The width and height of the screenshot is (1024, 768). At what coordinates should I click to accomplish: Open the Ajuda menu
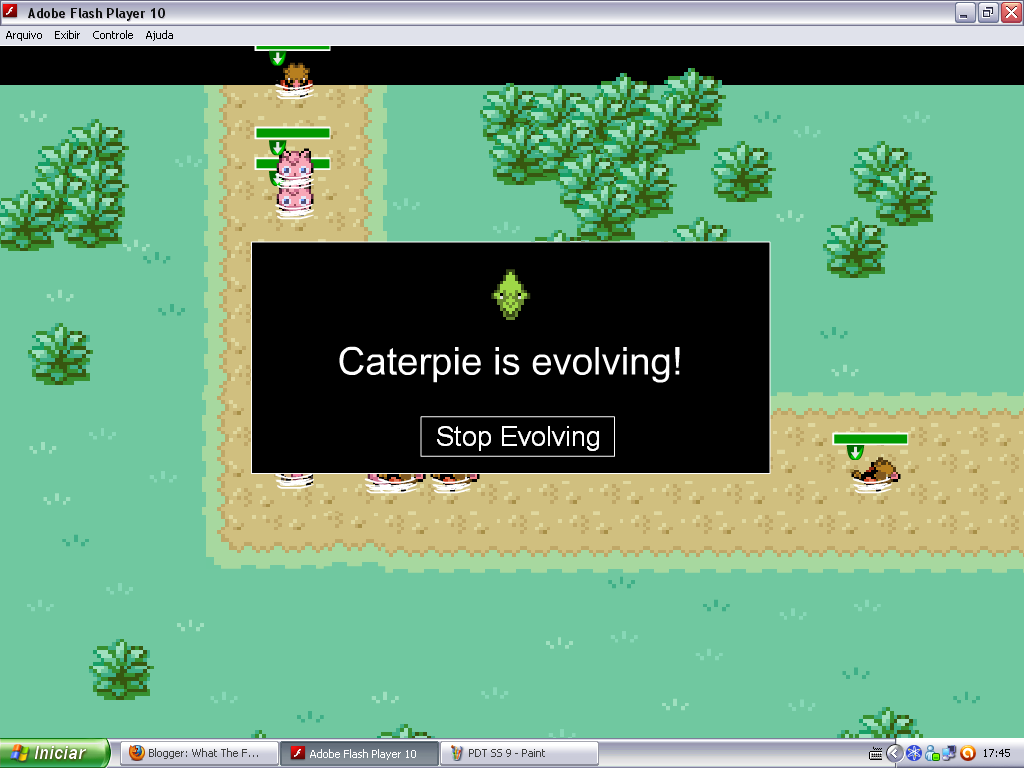(159, 35)
